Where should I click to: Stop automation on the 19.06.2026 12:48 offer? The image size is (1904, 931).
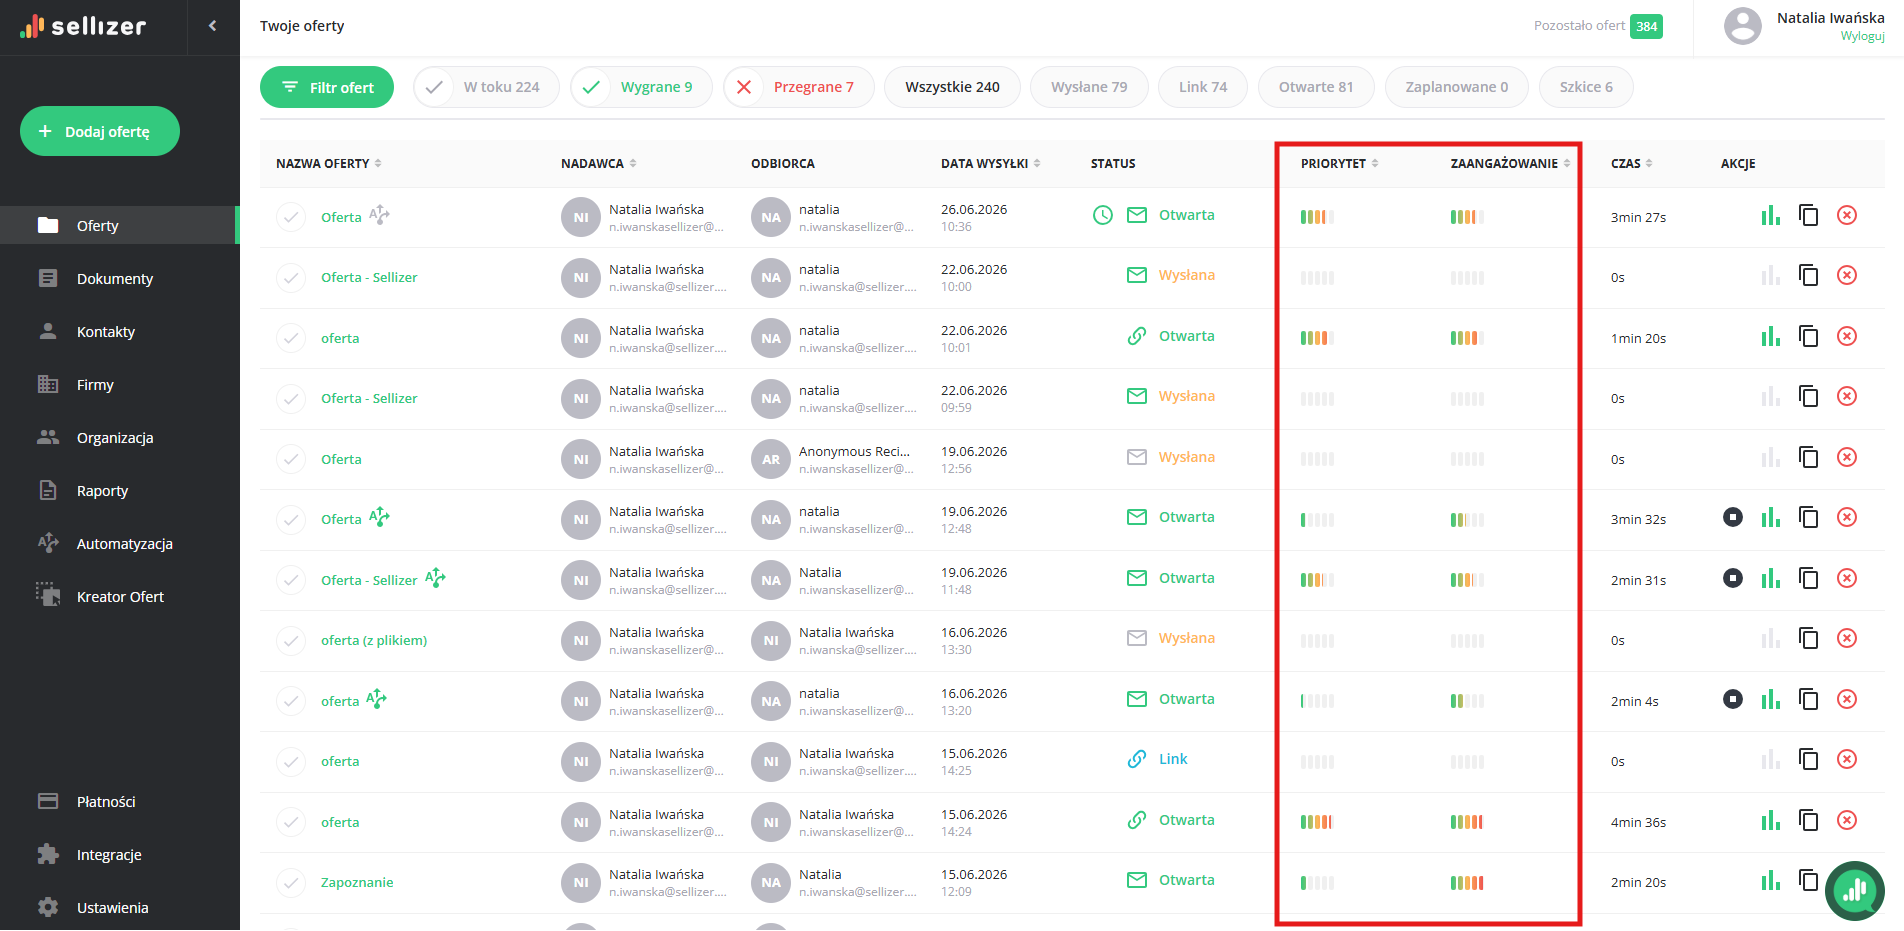tap(1733, 517)
